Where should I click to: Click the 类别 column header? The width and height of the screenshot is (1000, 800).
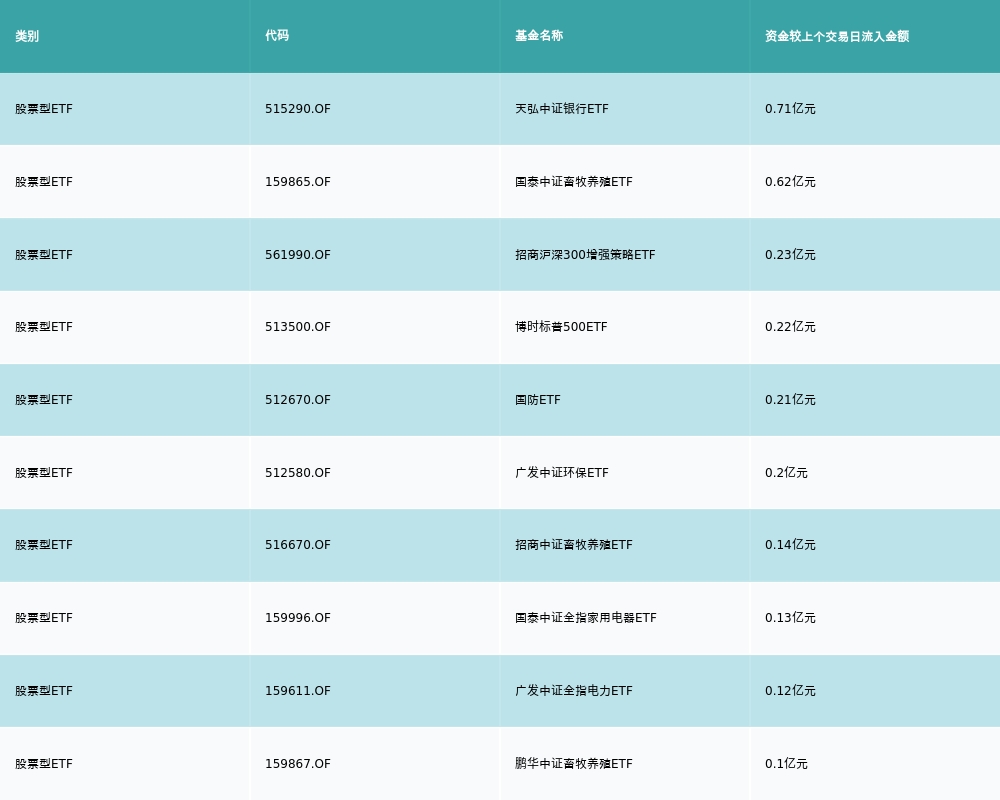27,36
